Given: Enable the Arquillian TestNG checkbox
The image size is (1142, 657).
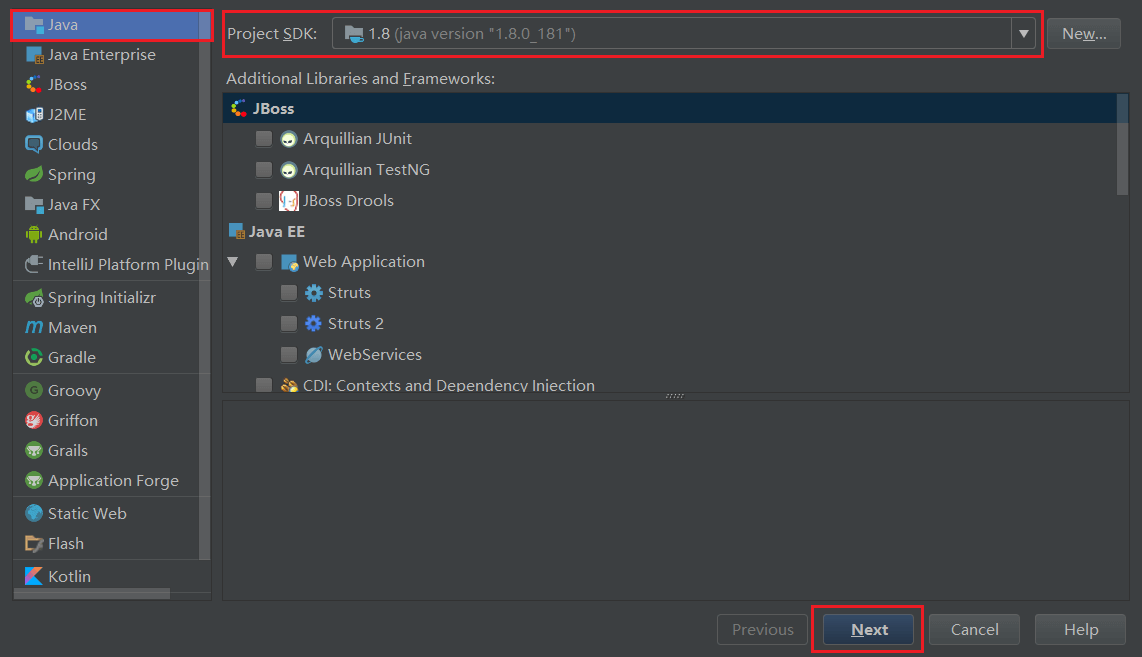Looking at the screenshot, I should point(264,170).
